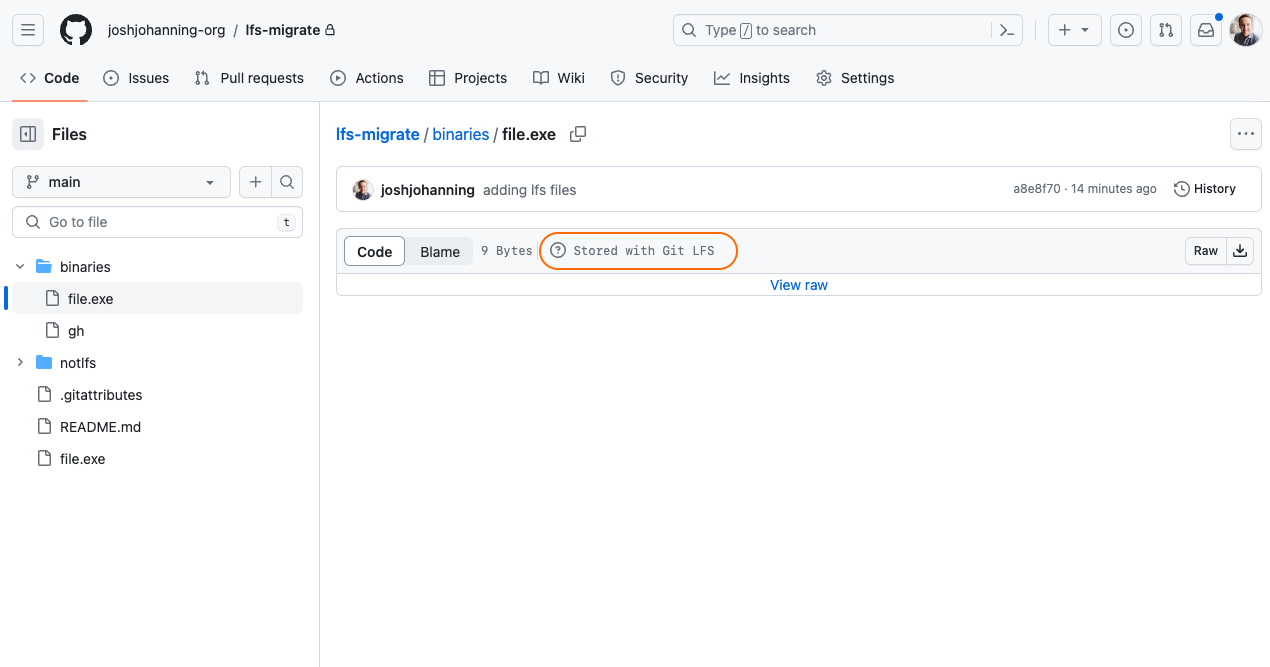
Task: Add a file with the plus button
Action: [256, 182]
